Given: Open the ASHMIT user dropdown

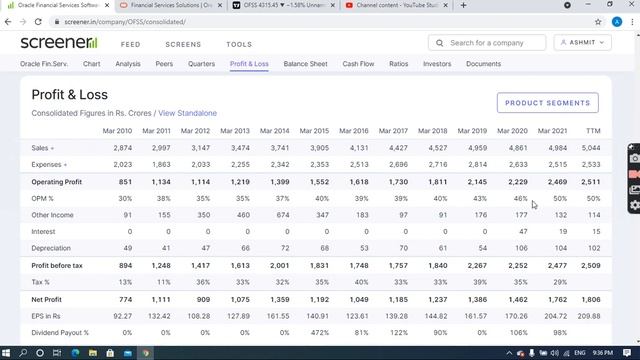Looking at the screenshot, I should tap(582, 42).
